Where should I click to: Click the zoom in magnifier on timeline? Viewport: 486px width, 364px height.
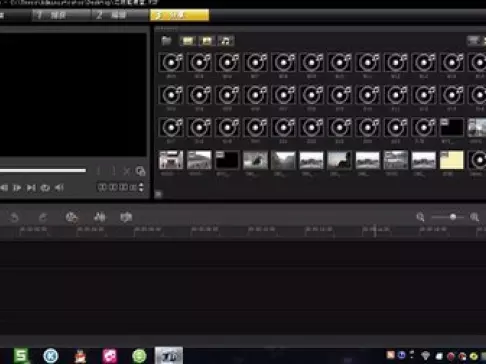474,217
